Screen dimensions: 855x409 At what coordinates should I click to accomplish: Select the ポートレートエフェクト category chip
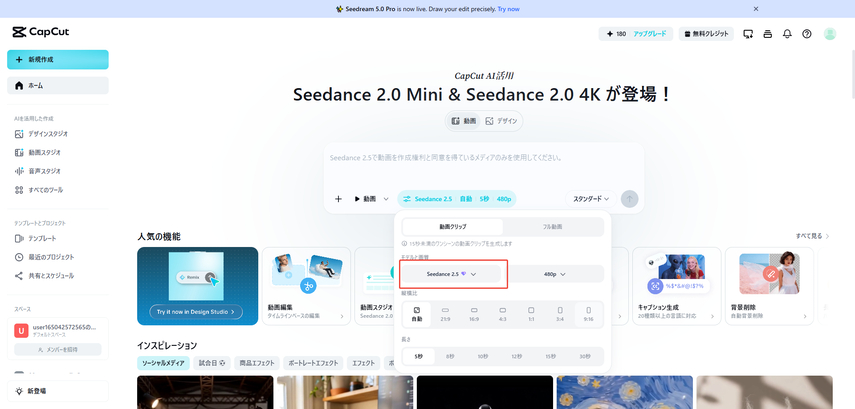click(314, 363)
